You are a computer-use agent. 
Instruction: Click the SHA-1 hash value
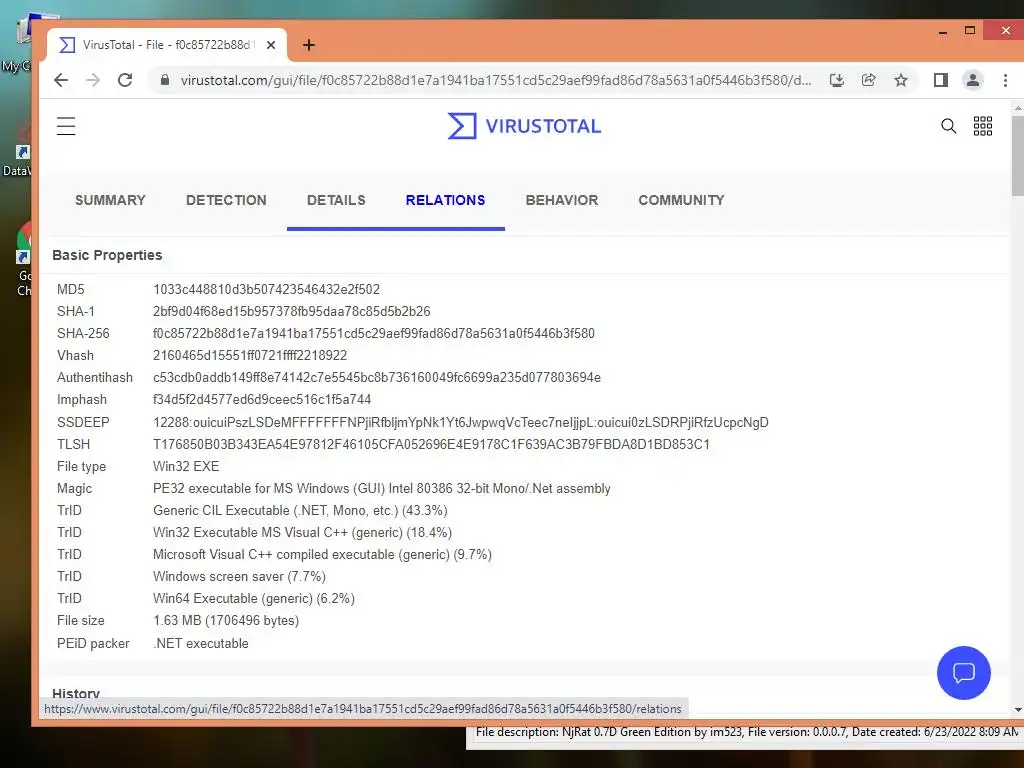[291, 312]
